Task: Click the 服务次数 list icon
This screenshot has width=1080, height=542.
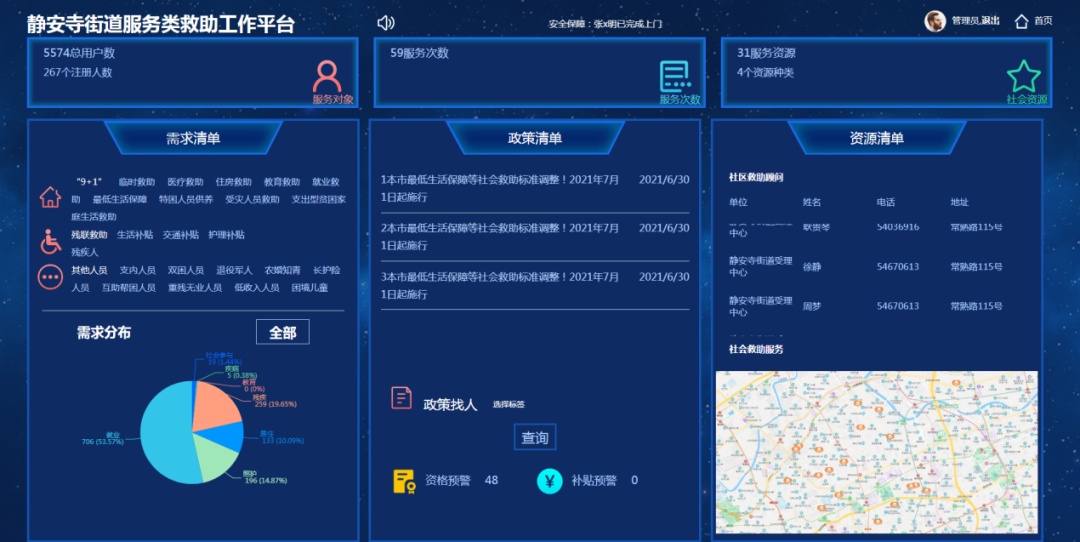Action: 675,76
